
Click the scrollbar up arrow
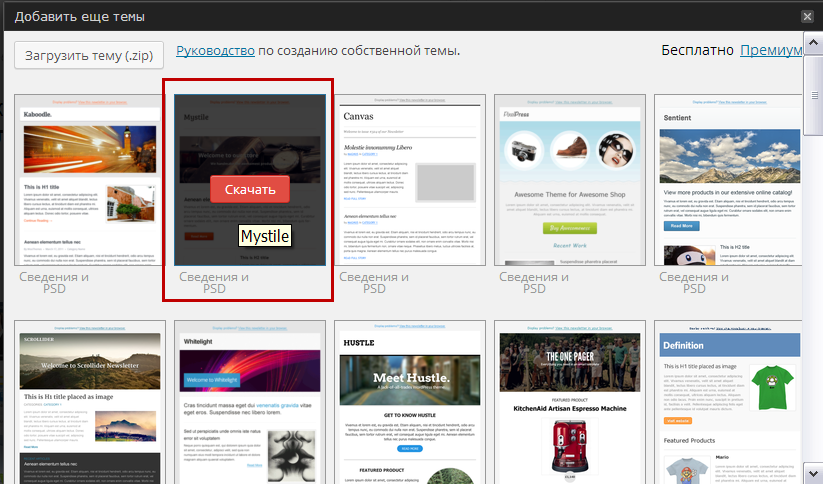tap(813, 43)
